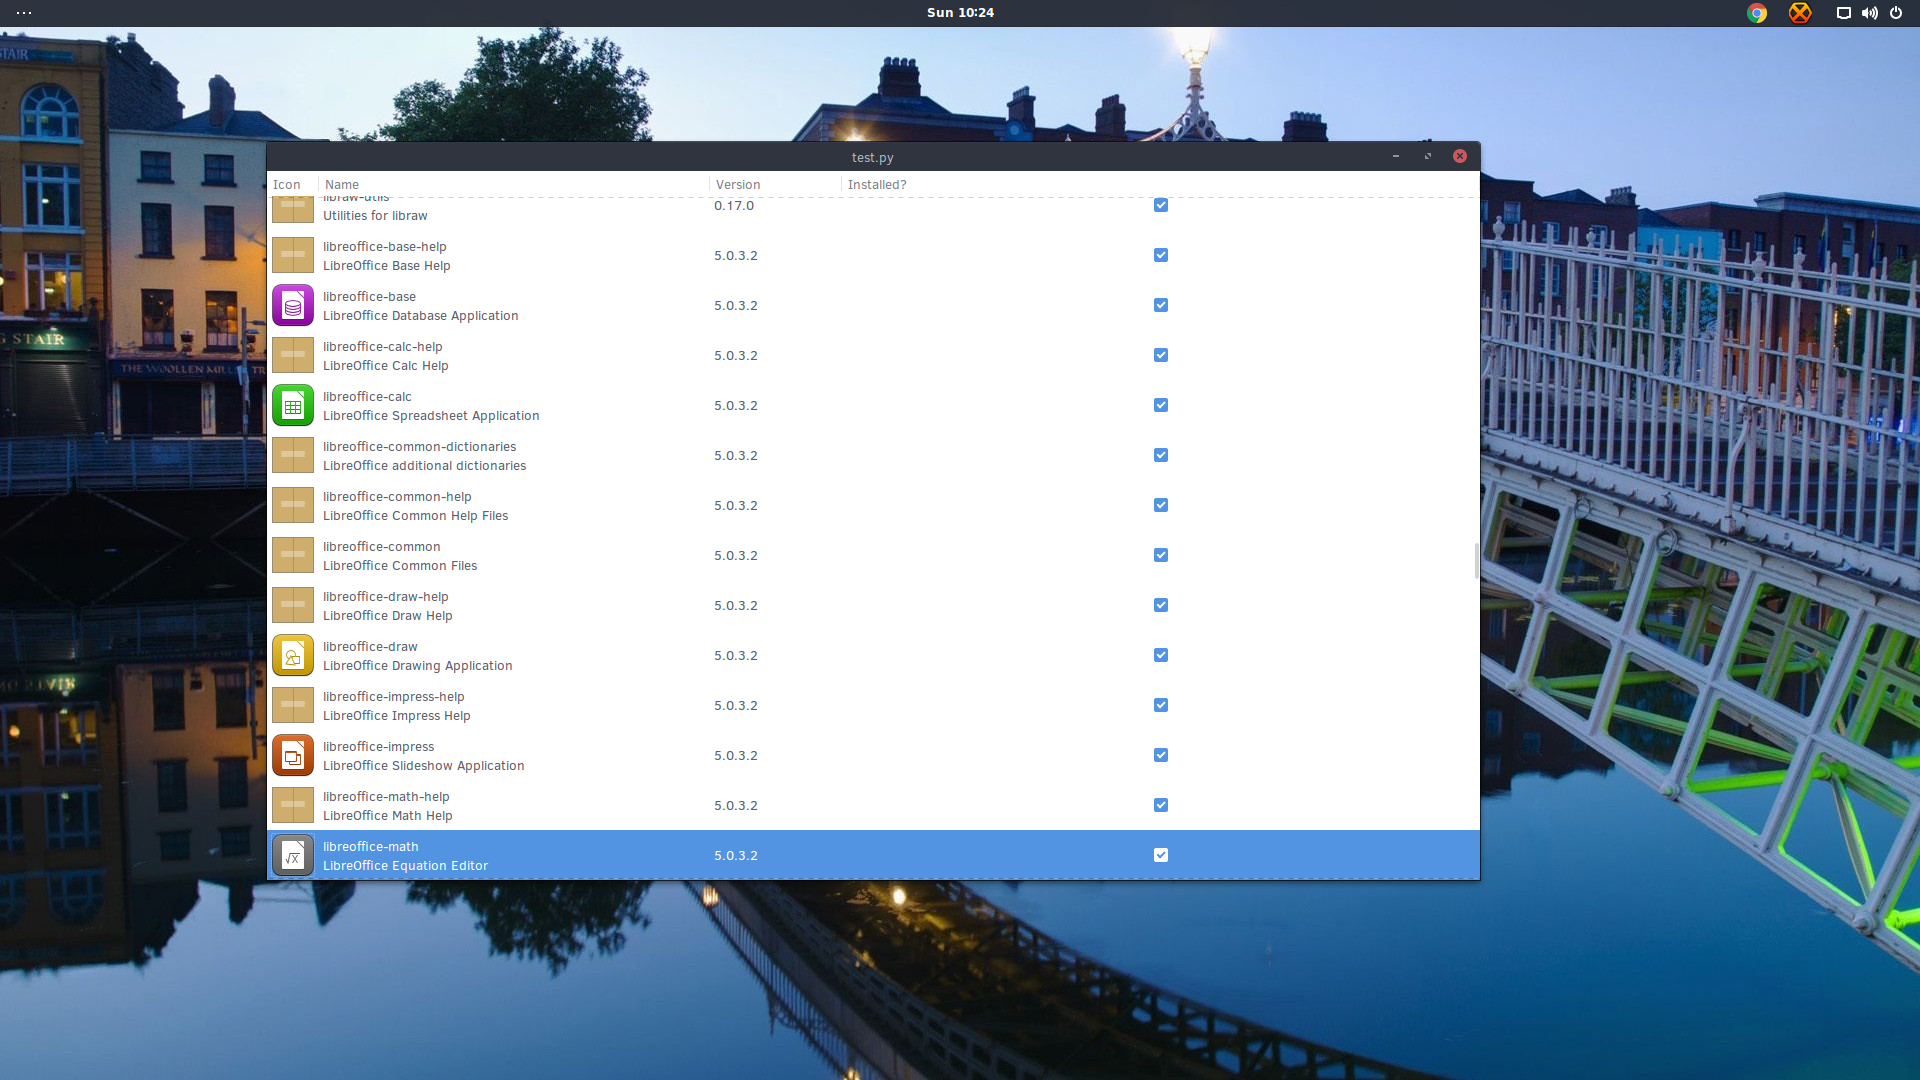Open the display indicator in top panel
The height and width of the screenshot is (1080, 1920).
(1843, 13)
